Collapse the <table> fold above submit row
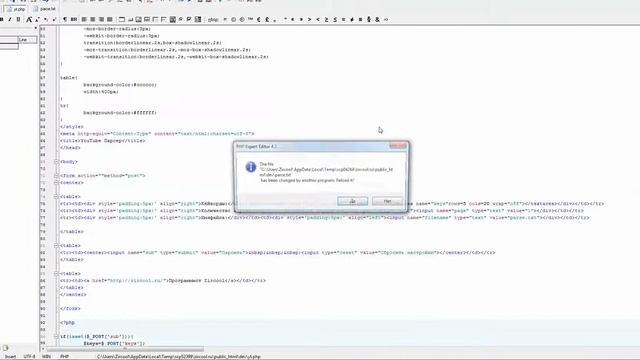Viewport: 640px width, 360px height. (56, 246)
